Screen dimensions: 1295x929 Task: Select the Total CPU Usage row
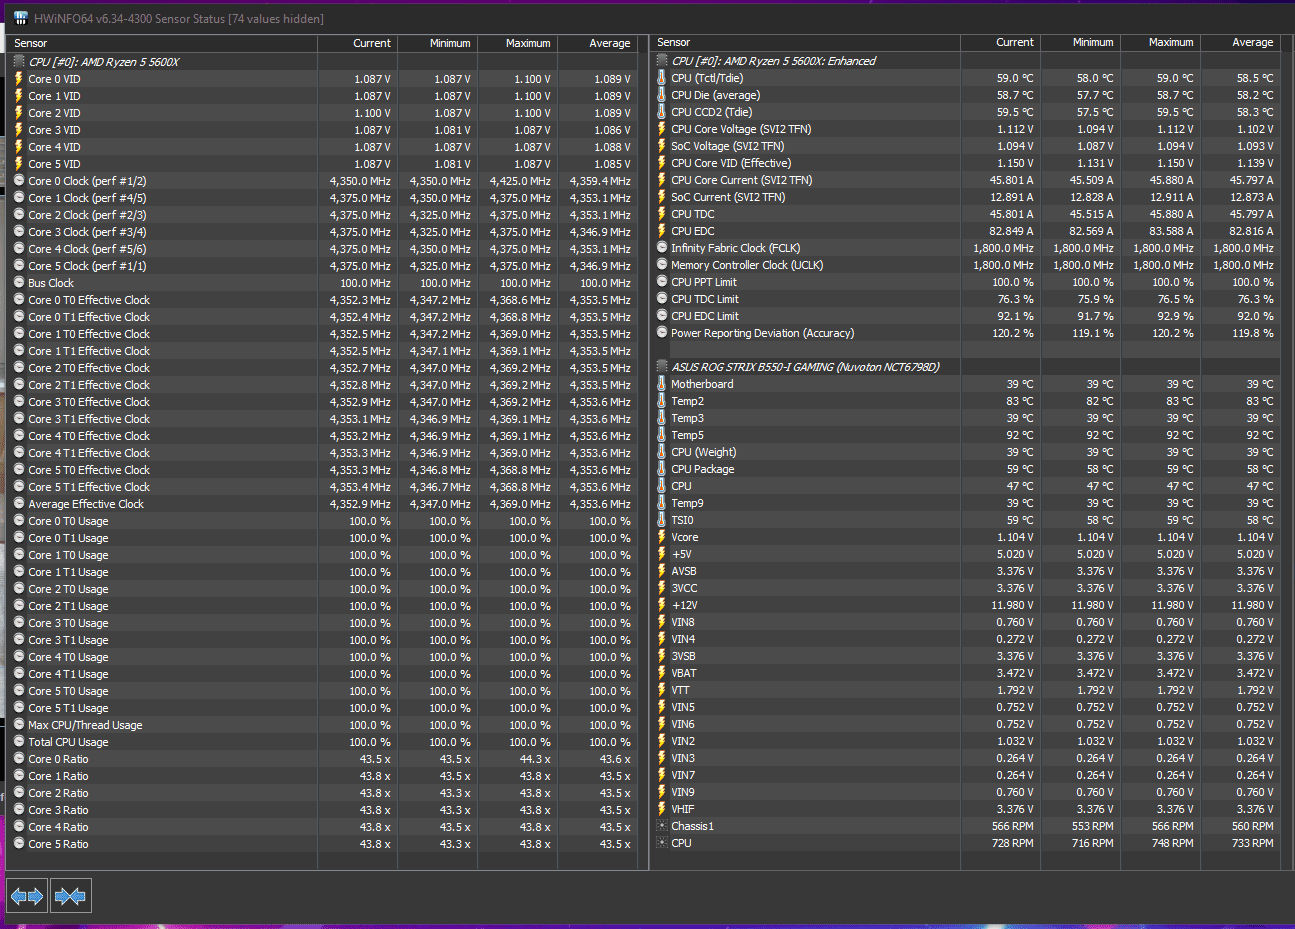tap(324, 742)
